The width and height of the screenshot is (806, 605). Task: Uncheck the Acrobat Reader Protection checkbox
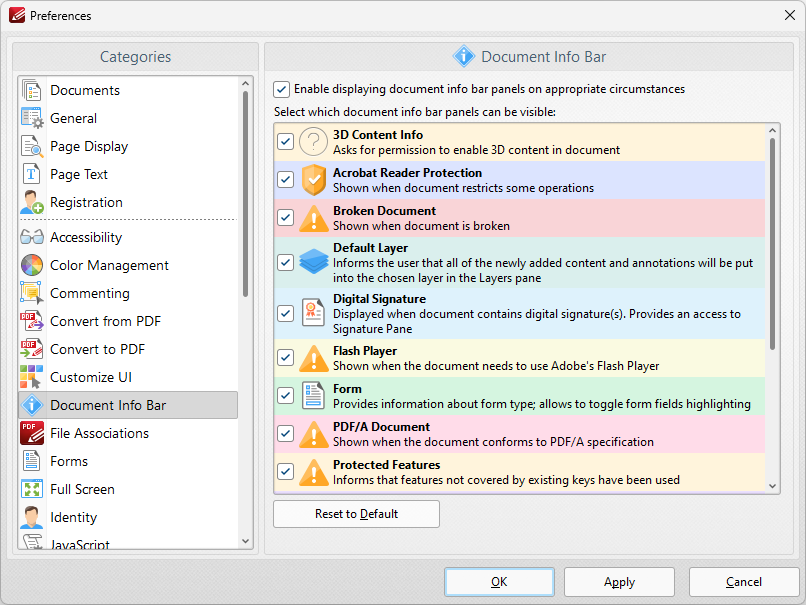285,180
